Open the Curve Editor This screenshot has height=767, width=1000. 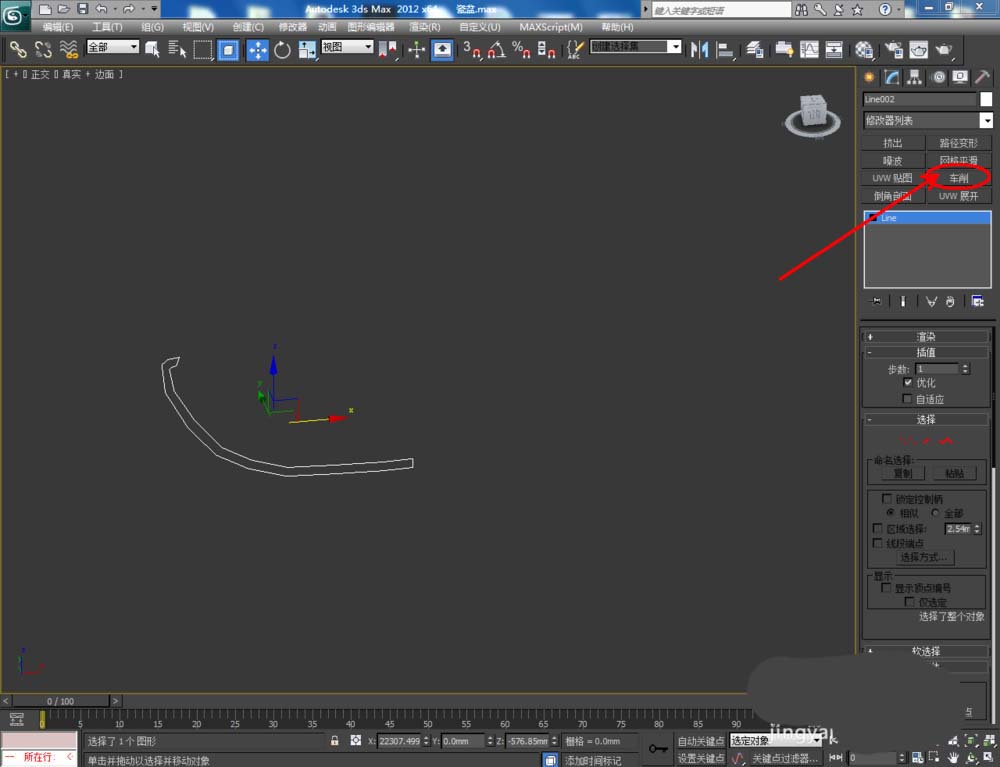pos(809,50)
